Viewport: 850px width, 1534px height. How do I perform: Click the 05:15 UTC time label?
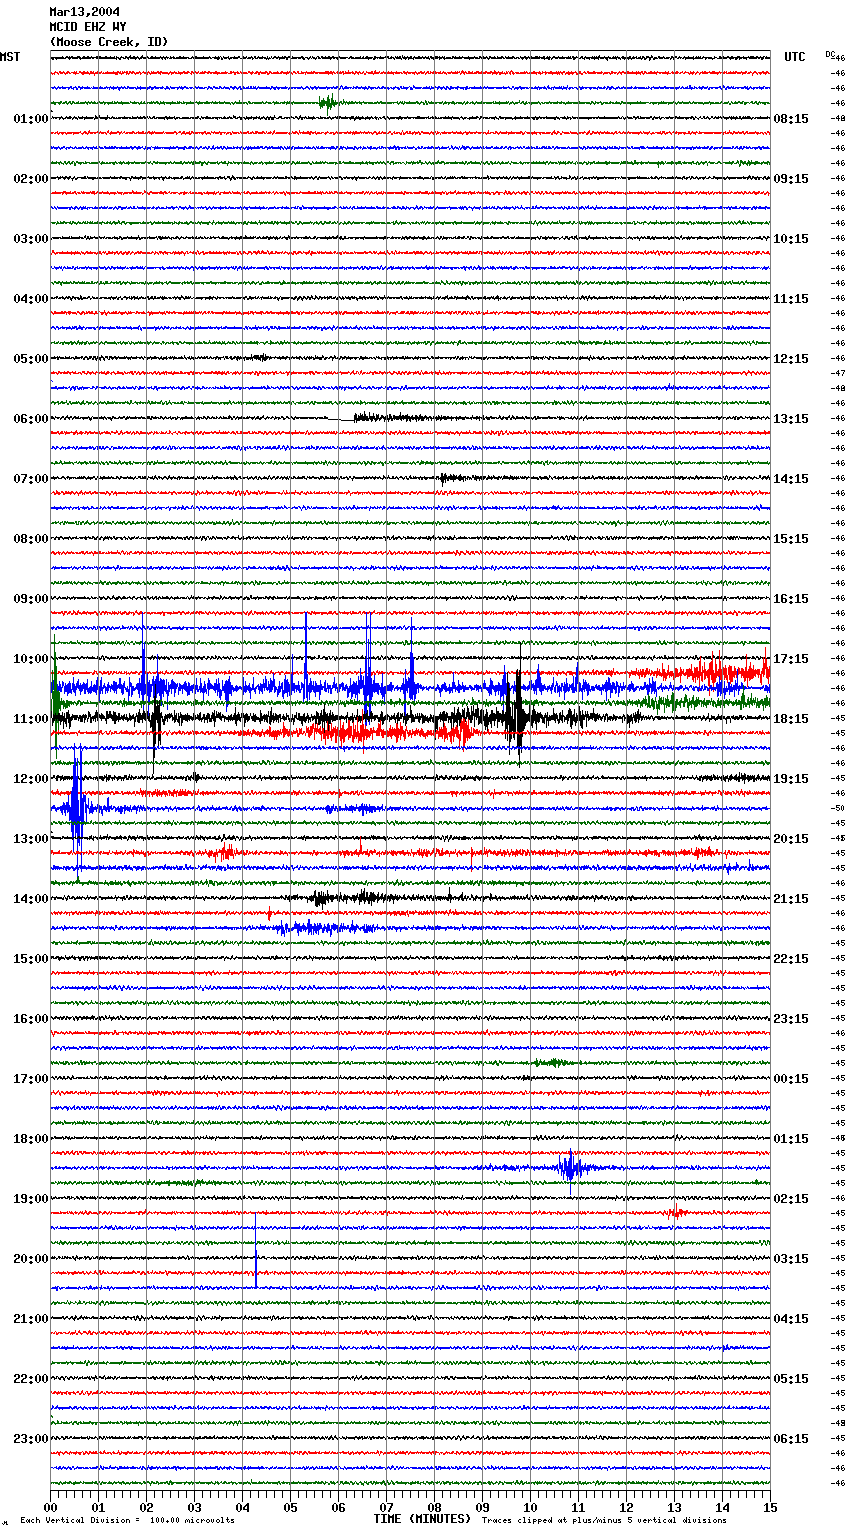coord(791,1379)
